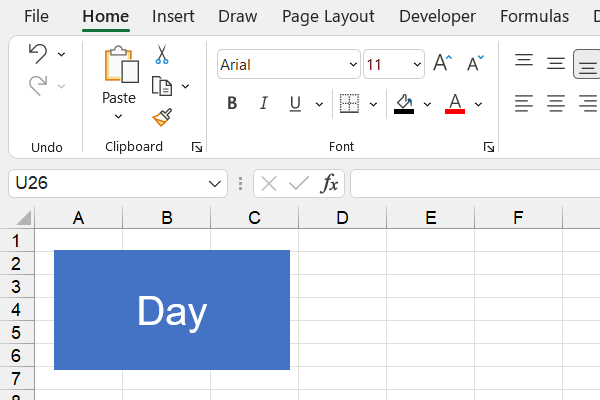The height and width of the screenshot is (400, 600).
Task: Switch to the Page Layout tab
Action: point(328,16)
